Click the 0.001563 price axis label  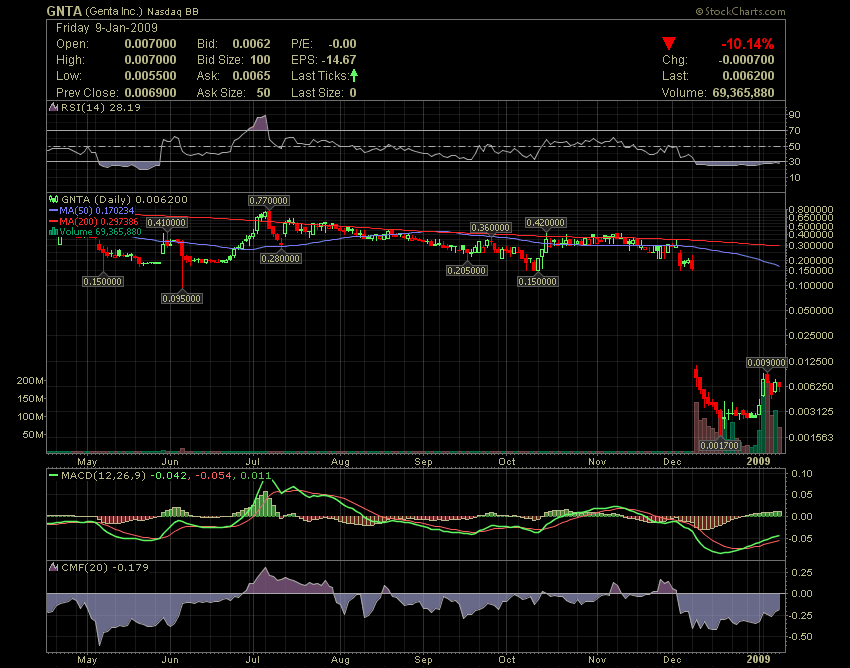pyautogui.click(x=810, y=437)
